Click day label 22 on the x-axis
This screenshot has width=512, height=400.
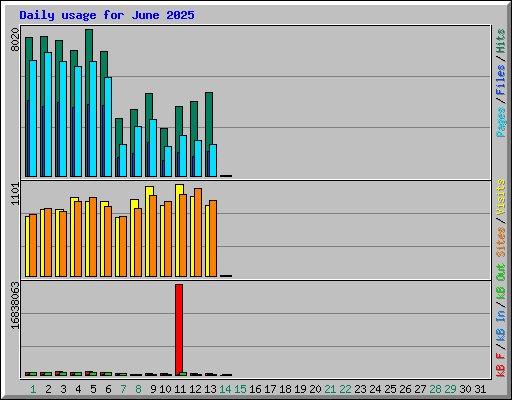345,389
